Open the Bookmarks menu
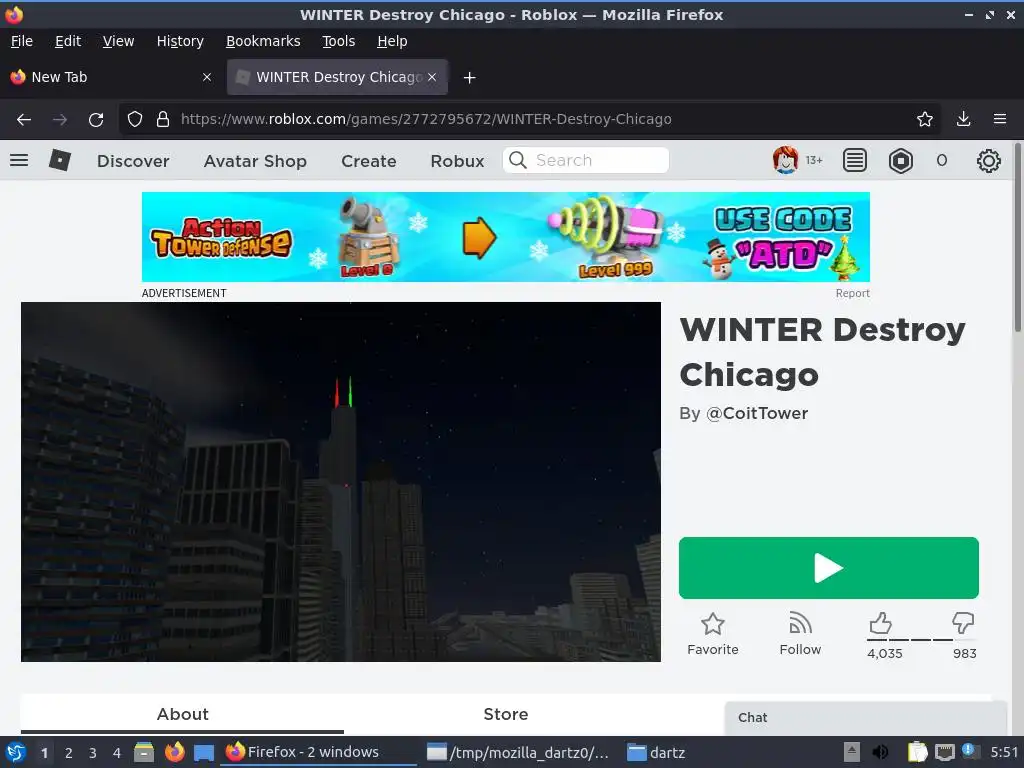Image resolution: width=1024 pixels, height=768 pixels. (263, 41)
